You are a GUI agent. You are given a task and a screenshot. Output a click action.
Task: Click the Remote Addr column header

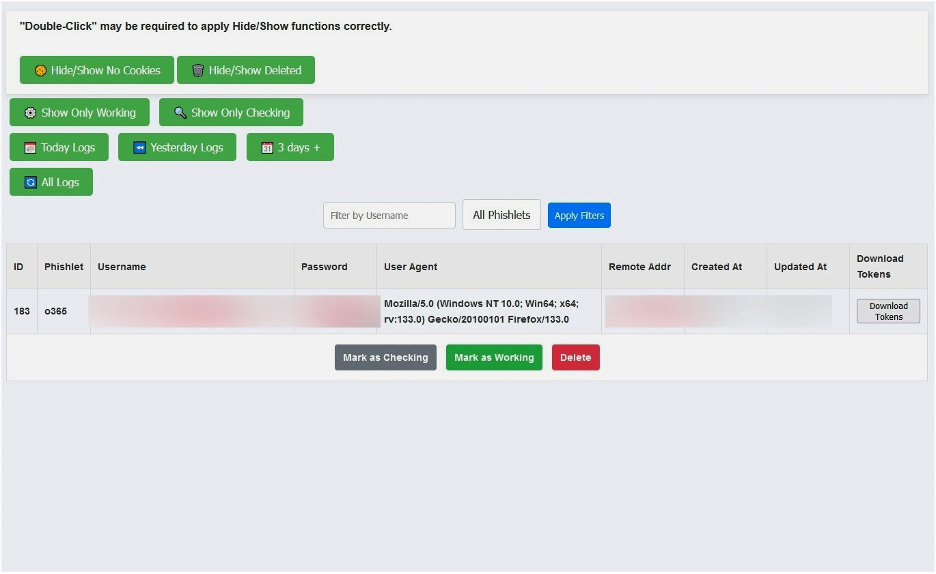click(640, 267)
